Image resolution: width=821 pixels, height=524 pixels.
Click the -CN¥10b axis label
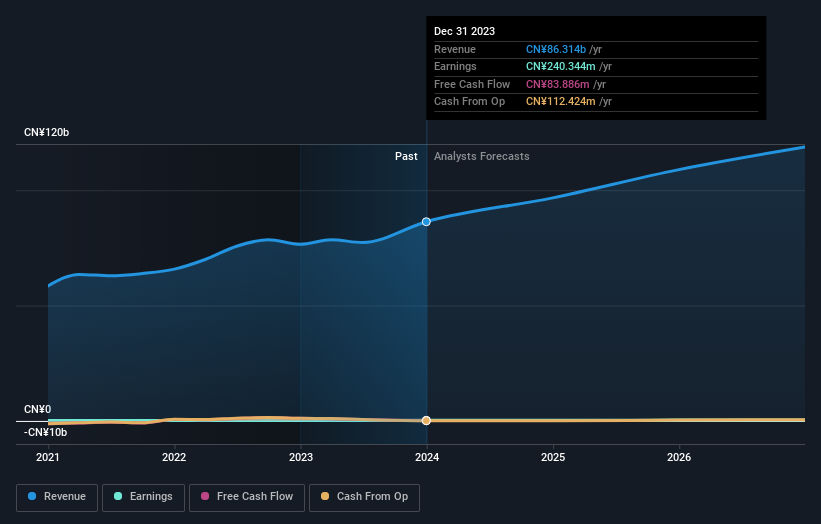tap(46, 432)
